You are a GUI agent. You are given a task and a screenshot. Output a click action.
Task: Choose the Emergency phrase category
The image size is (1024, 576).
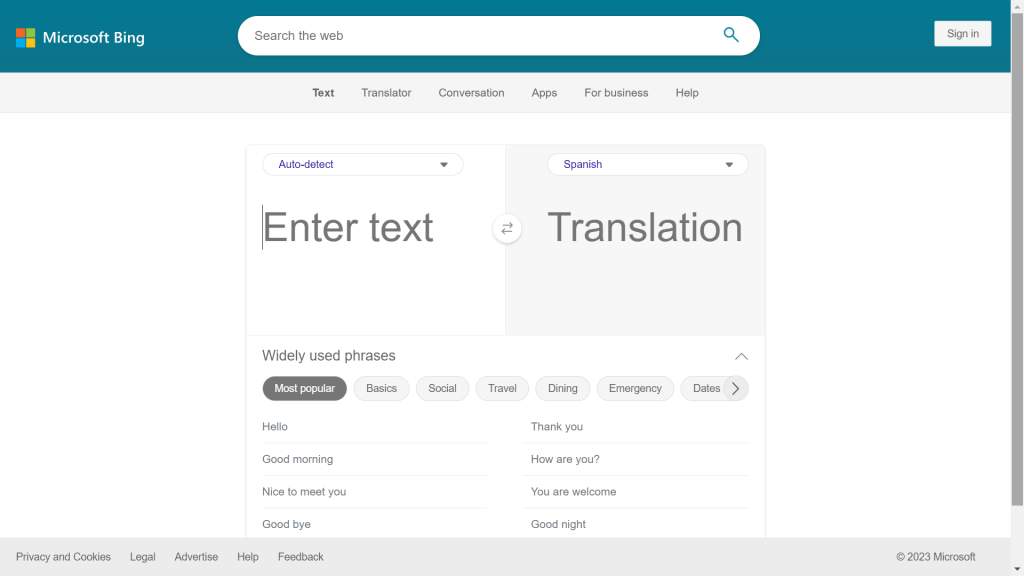point(635,389)
